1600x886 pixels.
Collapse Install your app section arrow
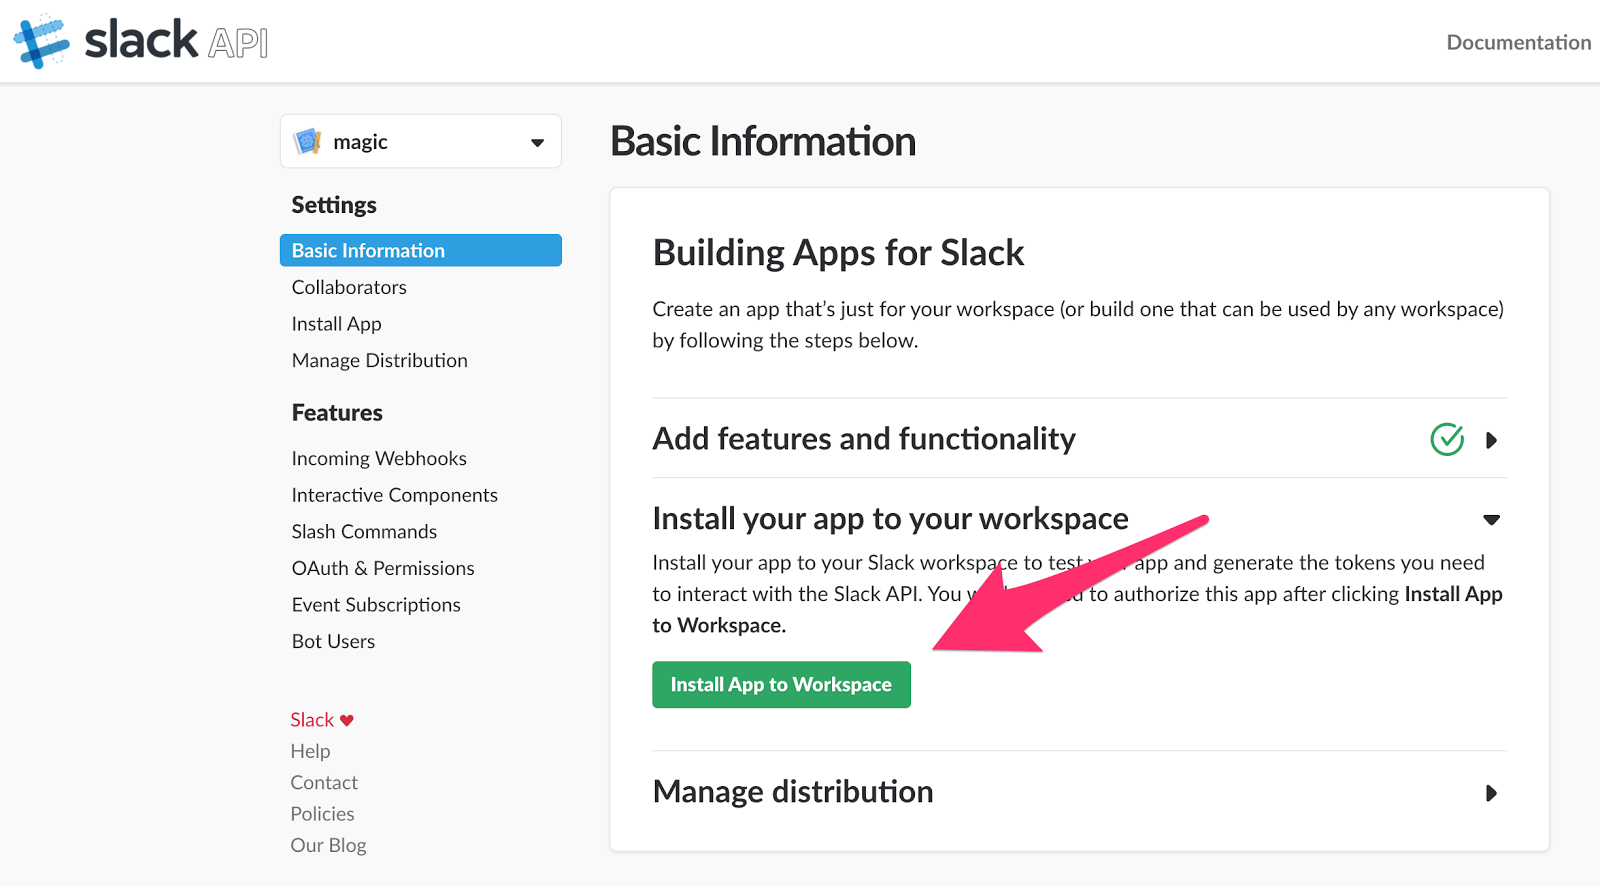(1491, 520)
